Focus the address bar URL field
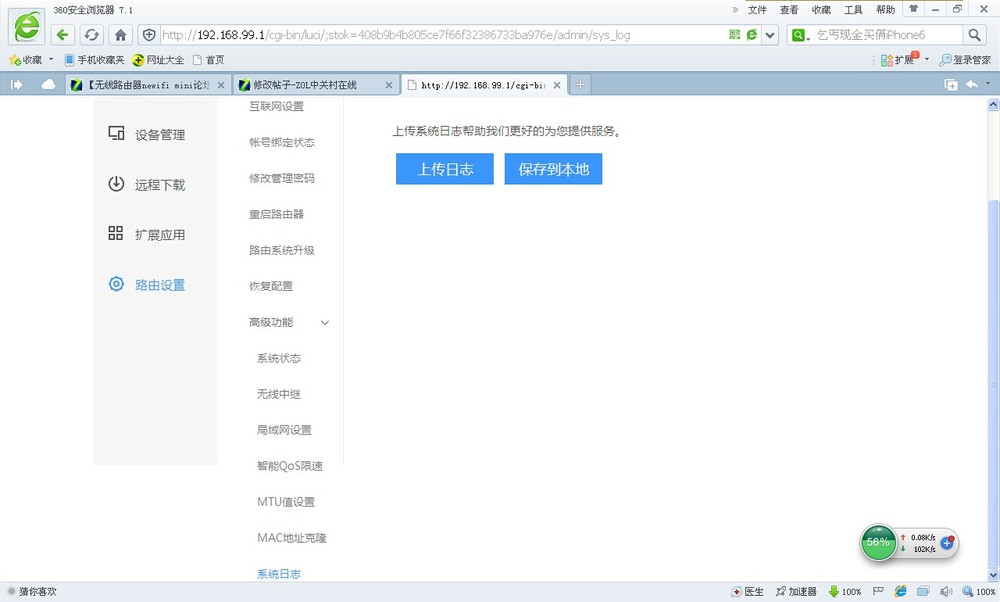 (x=443, y=35)
